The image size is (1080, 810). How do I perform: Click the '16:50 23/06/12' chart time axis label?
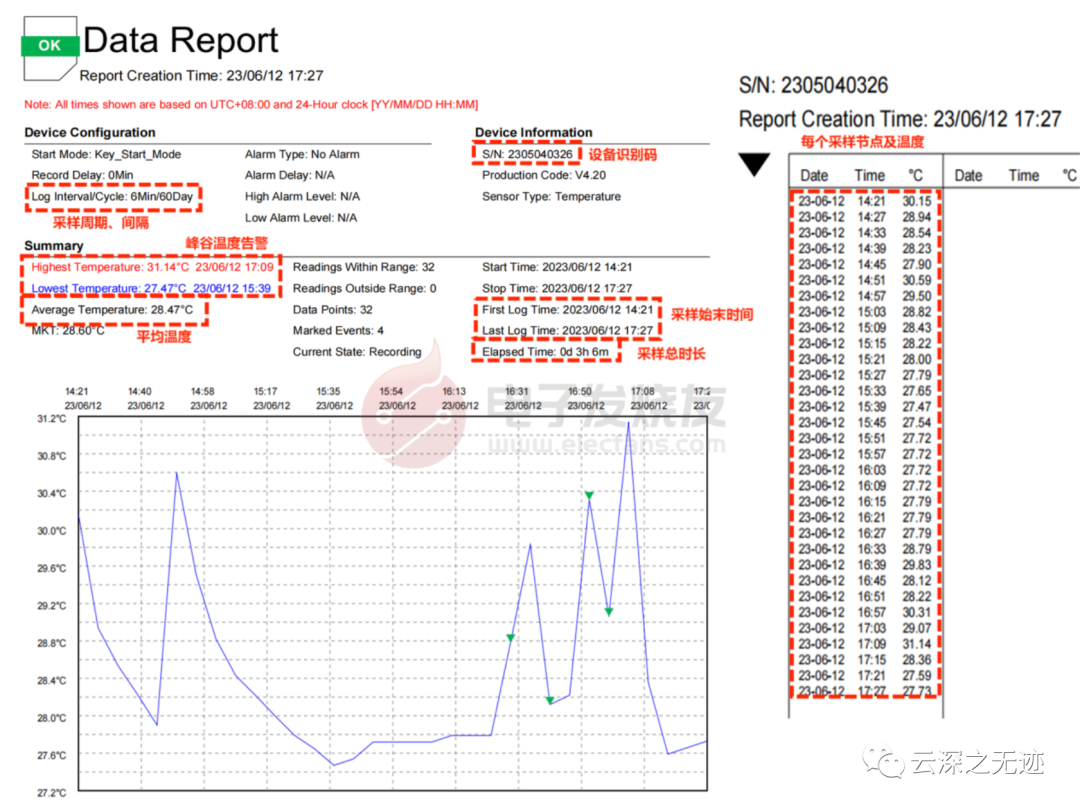click(585, 398)
